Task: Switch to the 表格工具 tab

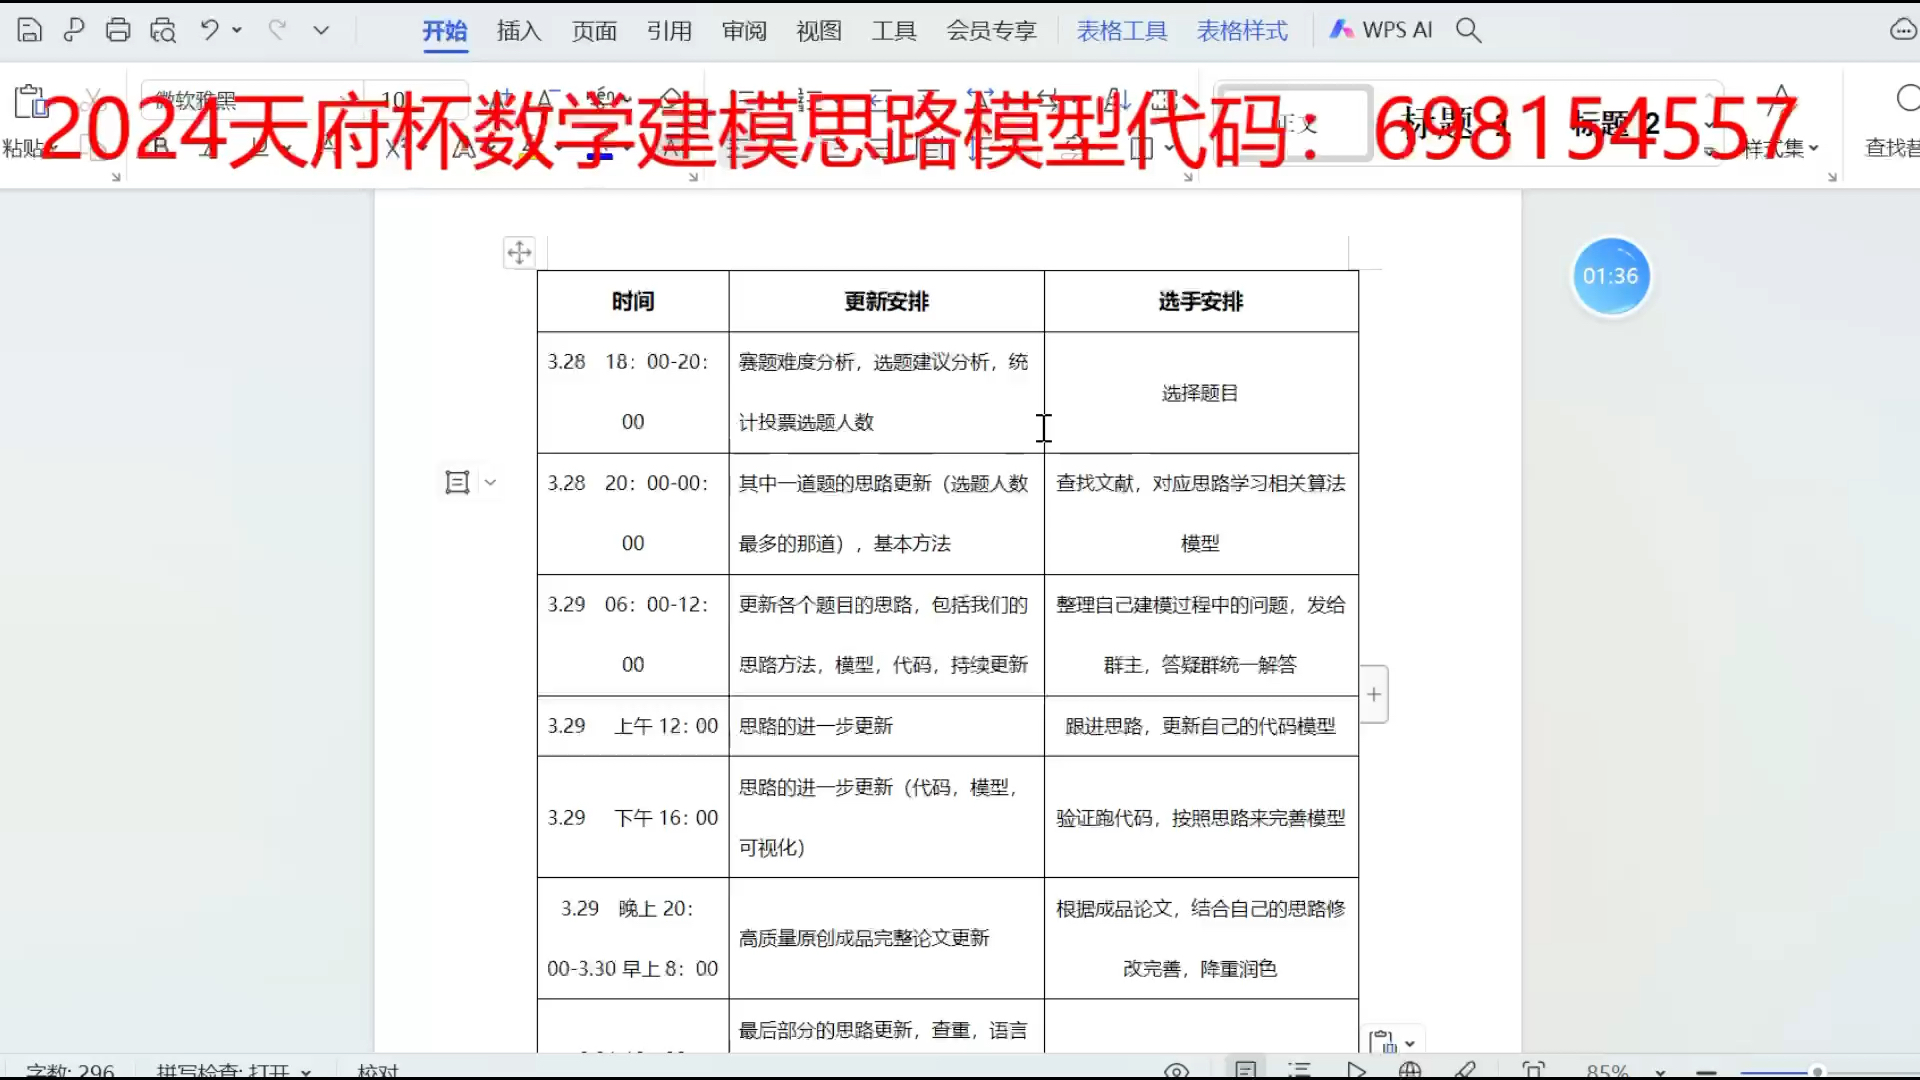Action: (x=1121, y=31)
